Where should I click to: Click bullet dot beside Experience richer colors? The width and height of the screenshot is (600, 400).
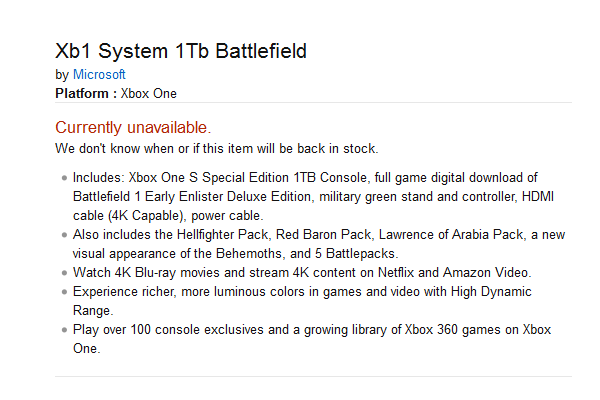tap(64, 292)
